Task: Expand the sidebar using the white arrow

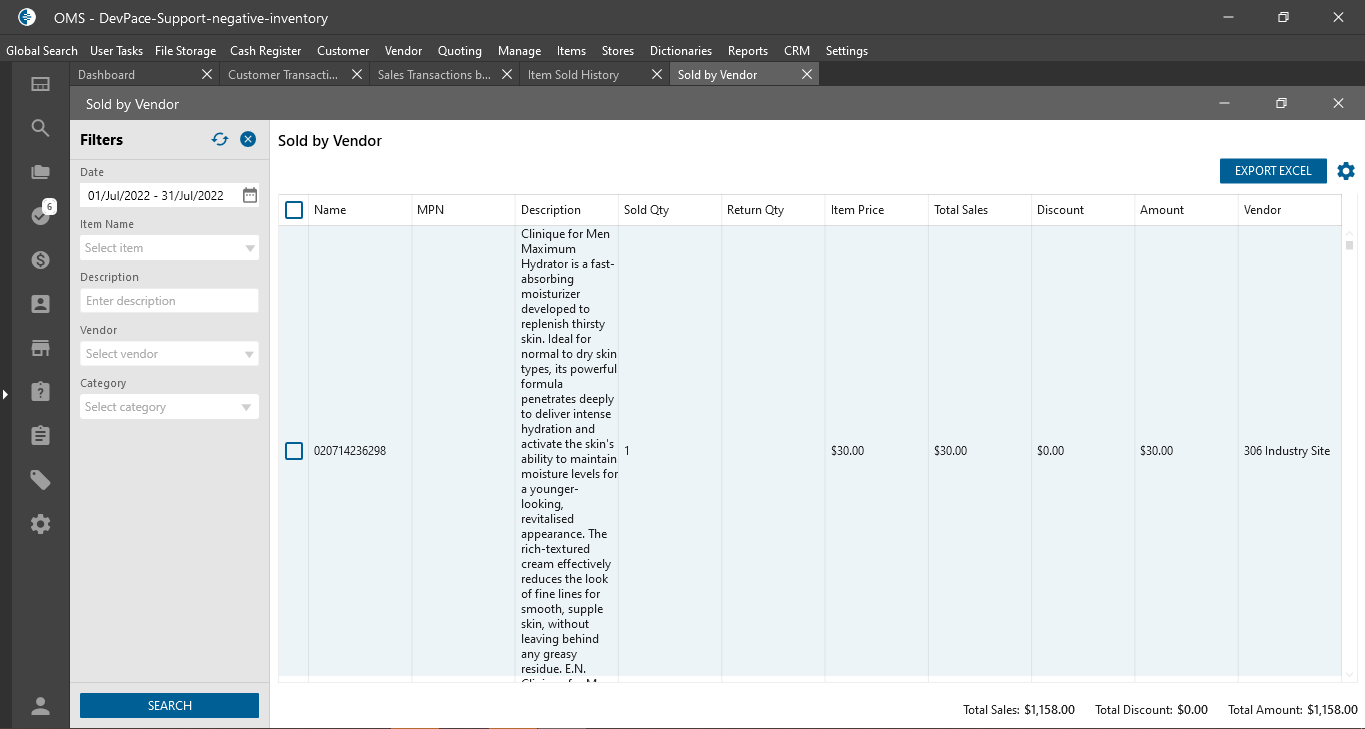Action: (5, 395)
